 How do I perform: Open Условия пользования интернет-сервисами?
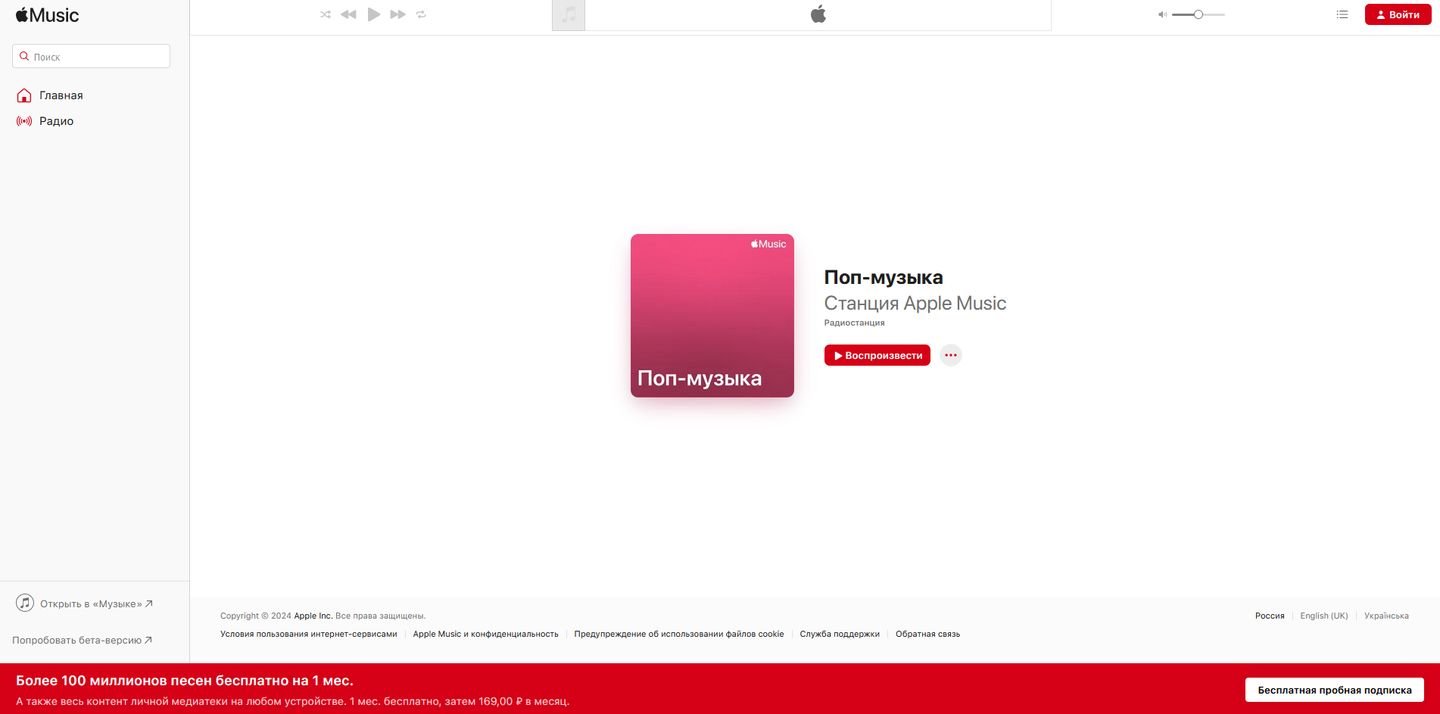[309, 634]
